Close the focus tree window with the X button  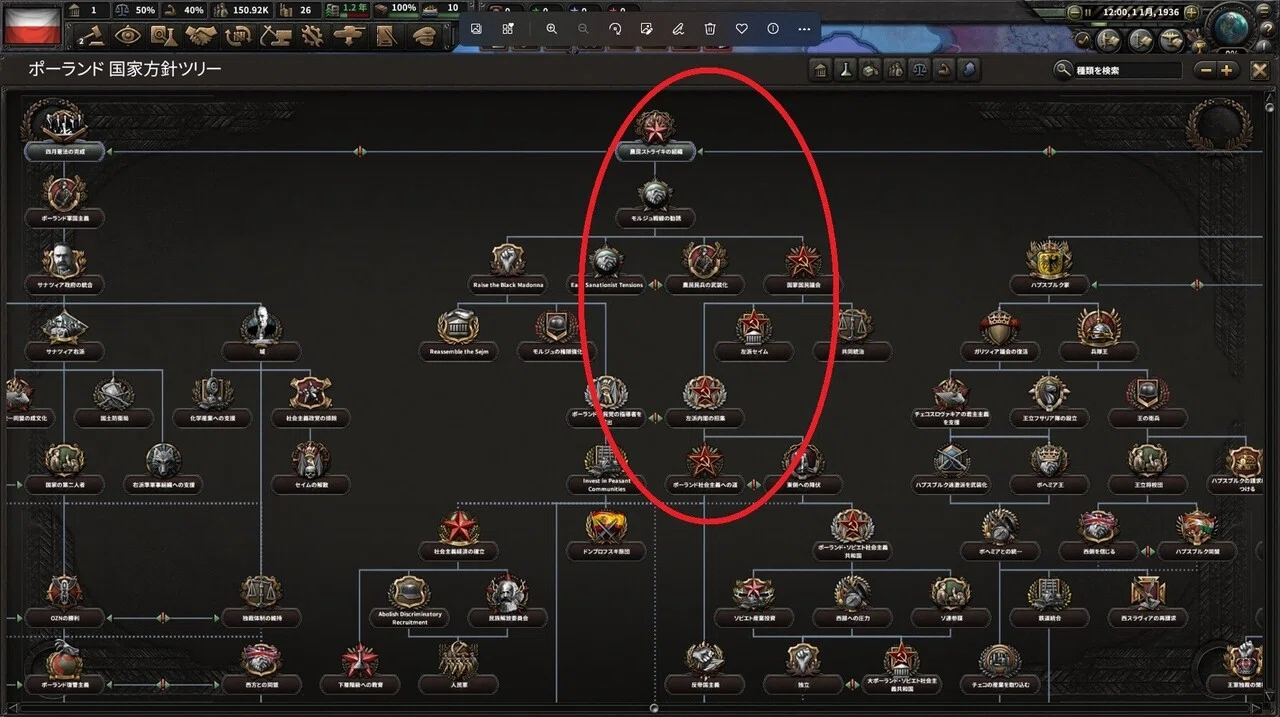tap(1260, 70)
